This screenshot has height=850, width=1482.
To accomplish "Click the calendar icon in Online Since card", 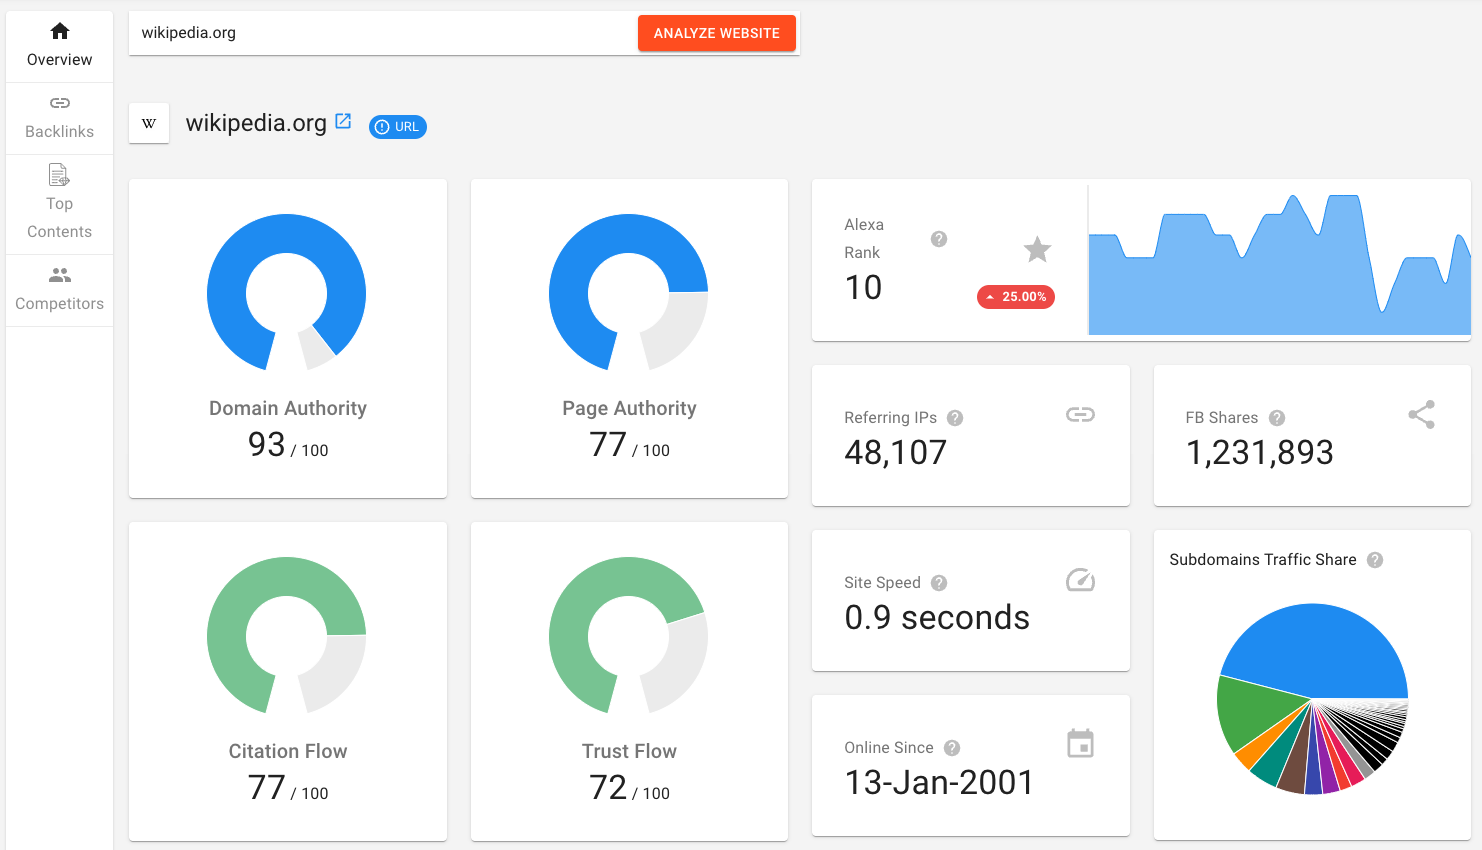I will point(1080,744).
